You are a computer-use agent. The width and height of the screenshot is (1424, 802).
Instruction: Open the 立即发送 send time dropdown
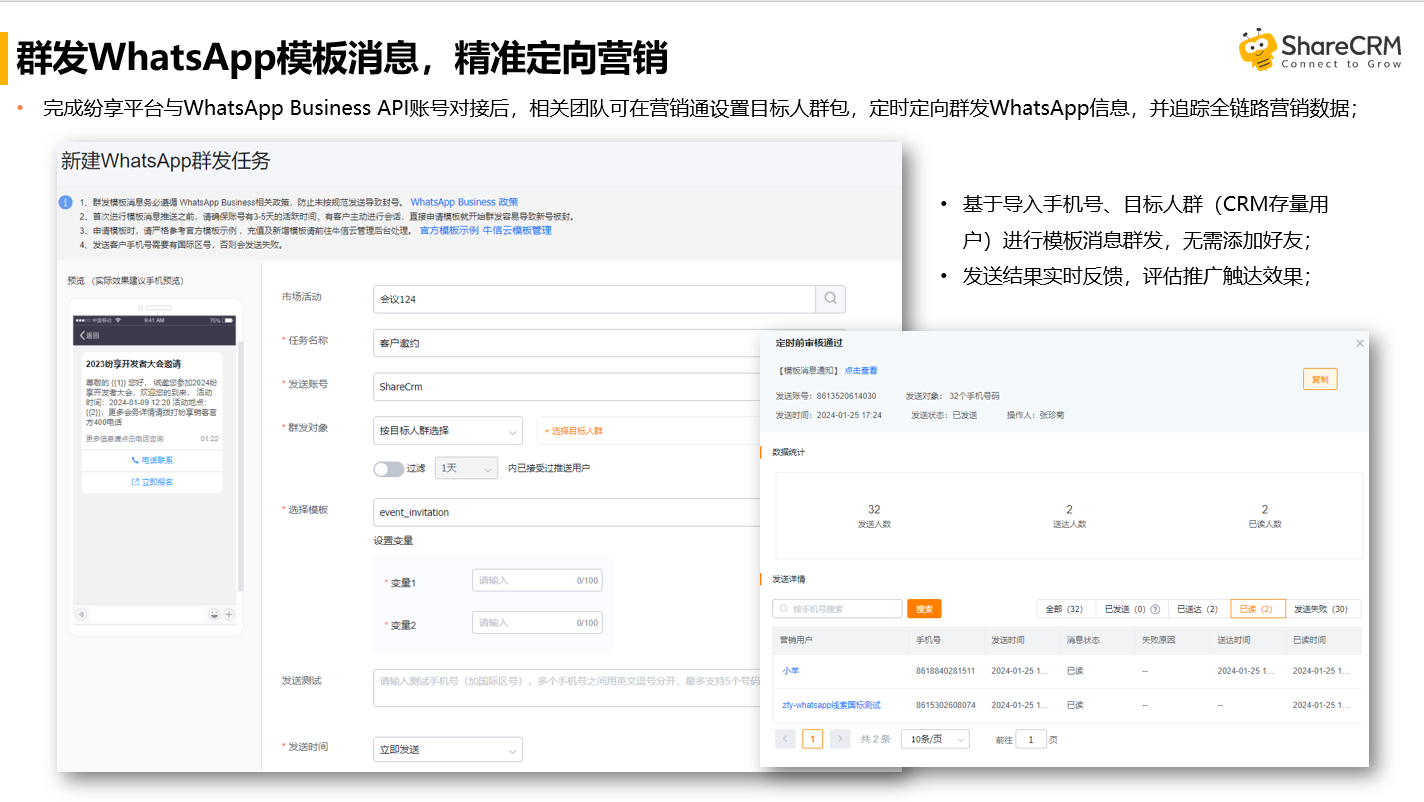click(x=447, y=749)
